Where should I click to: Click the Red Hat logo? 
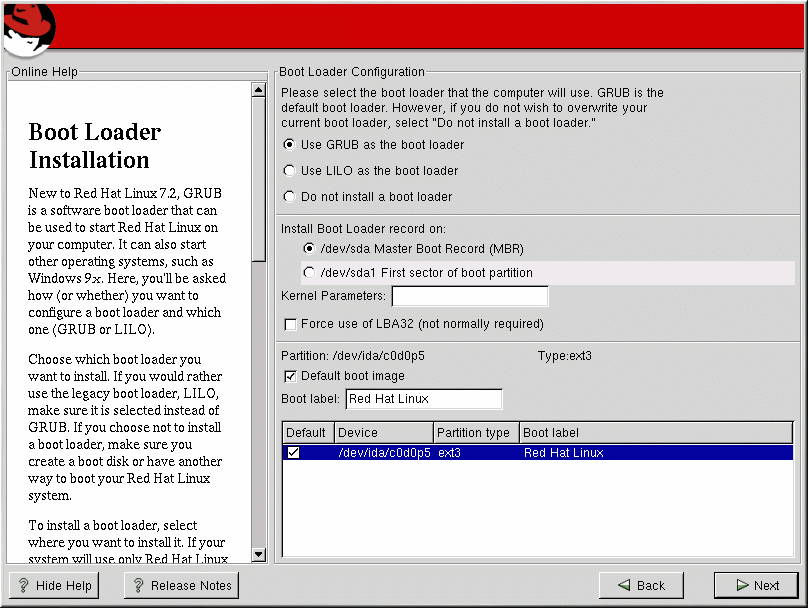(29, 29)
